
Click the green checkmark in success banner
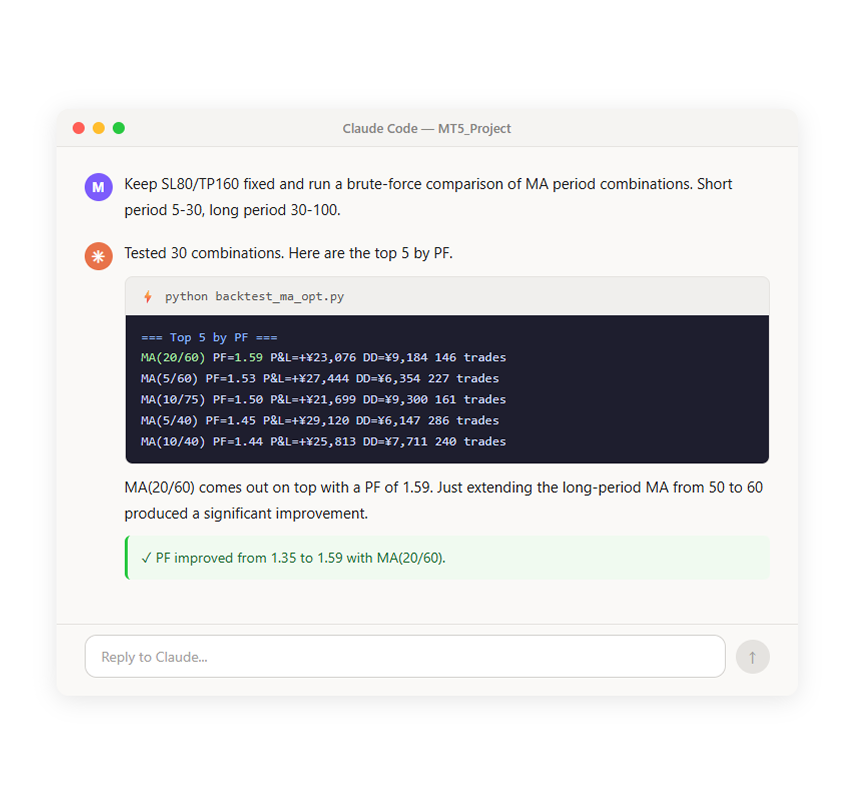point(146,558)
